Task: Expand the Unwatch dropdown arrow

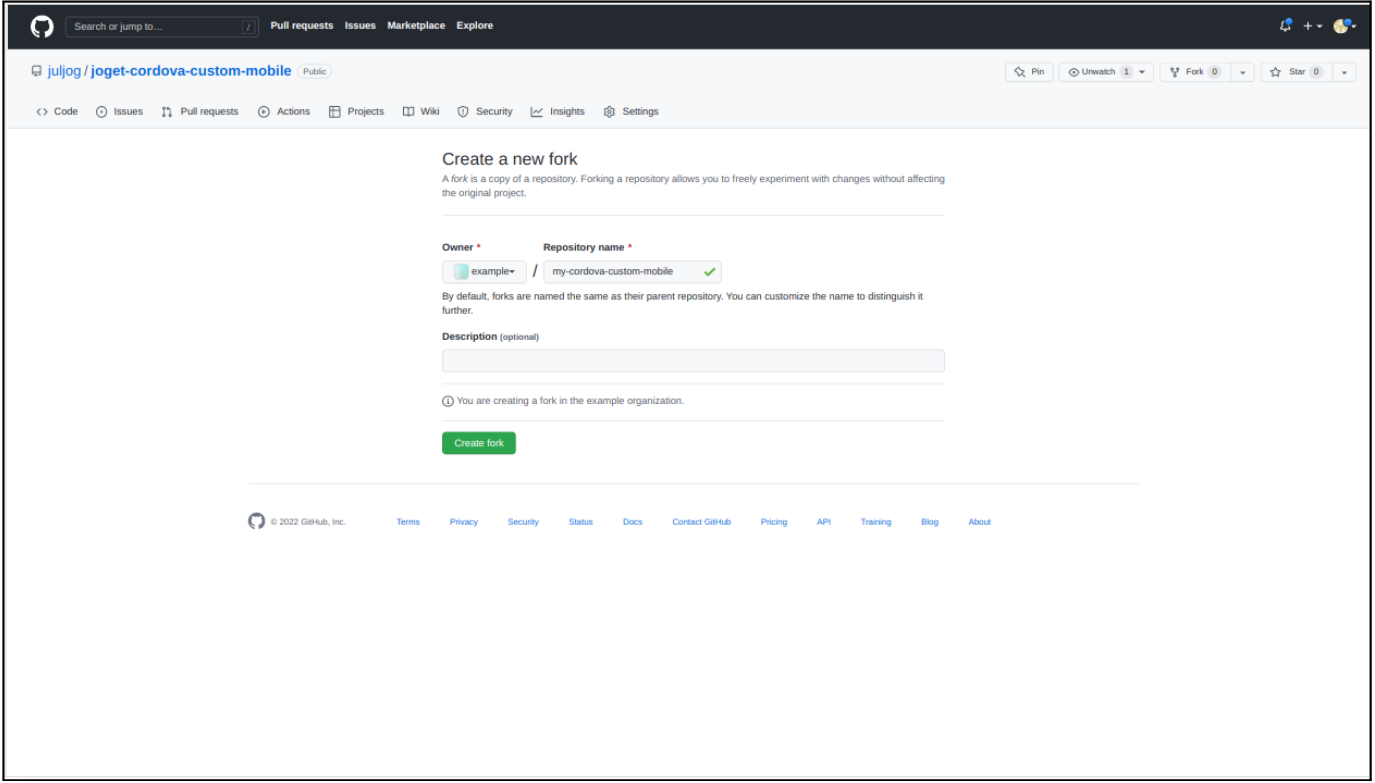Action: 1143,72
